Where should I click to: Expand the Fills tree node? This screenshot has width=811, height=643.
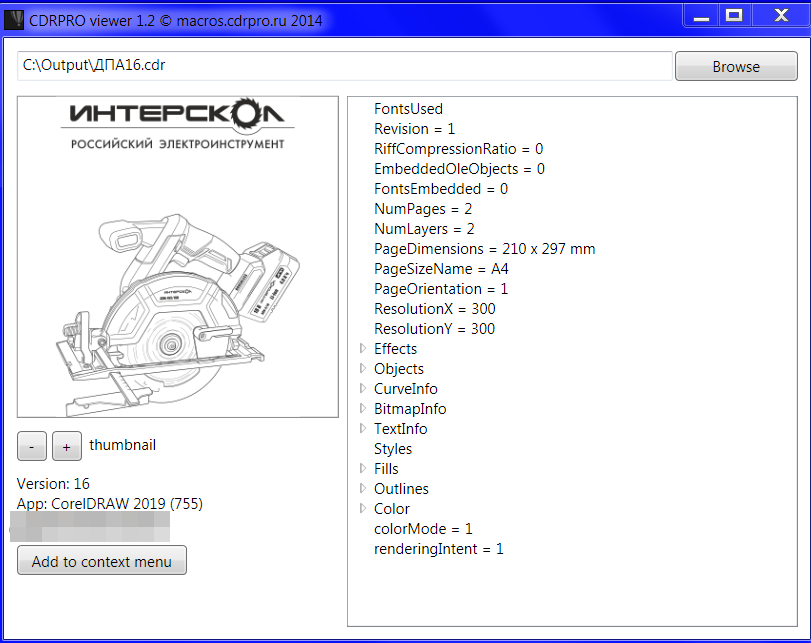(x=363, y=468)
